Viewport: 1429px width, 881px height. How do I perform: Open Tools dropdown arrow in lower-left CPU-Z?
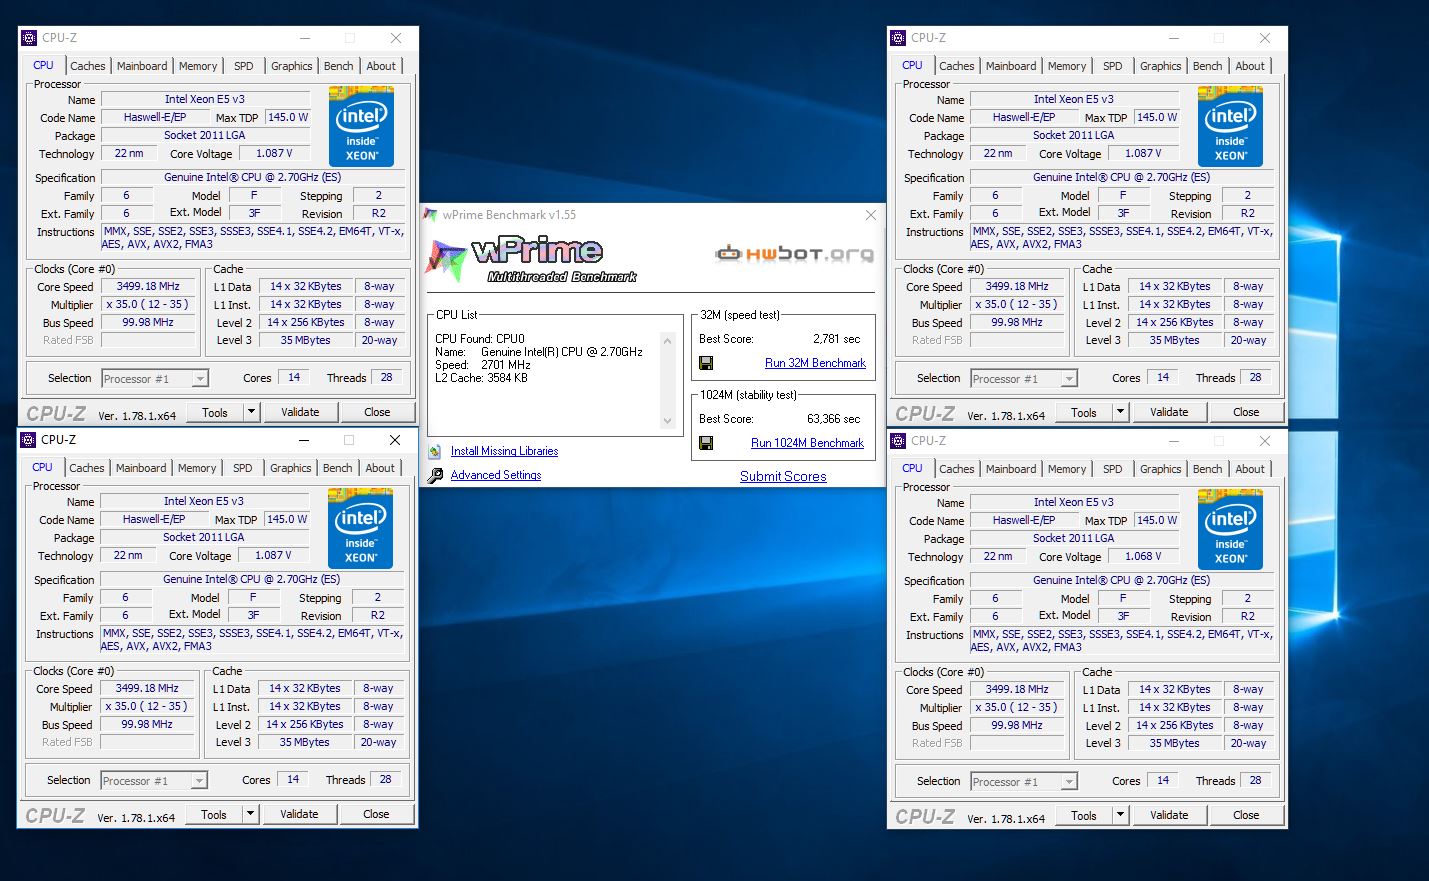[x=250, y=814]
